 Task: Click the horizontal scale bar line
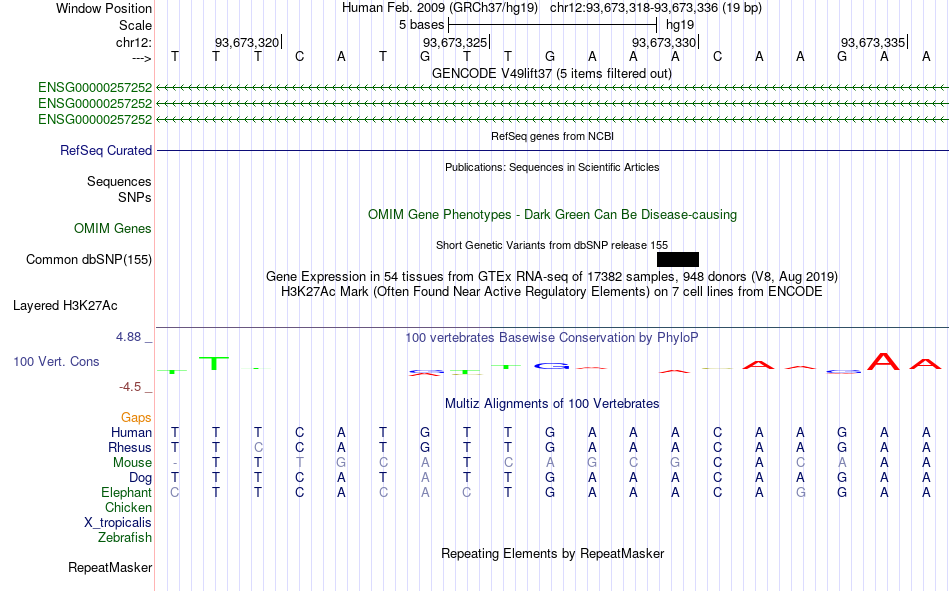coord(553,25)
